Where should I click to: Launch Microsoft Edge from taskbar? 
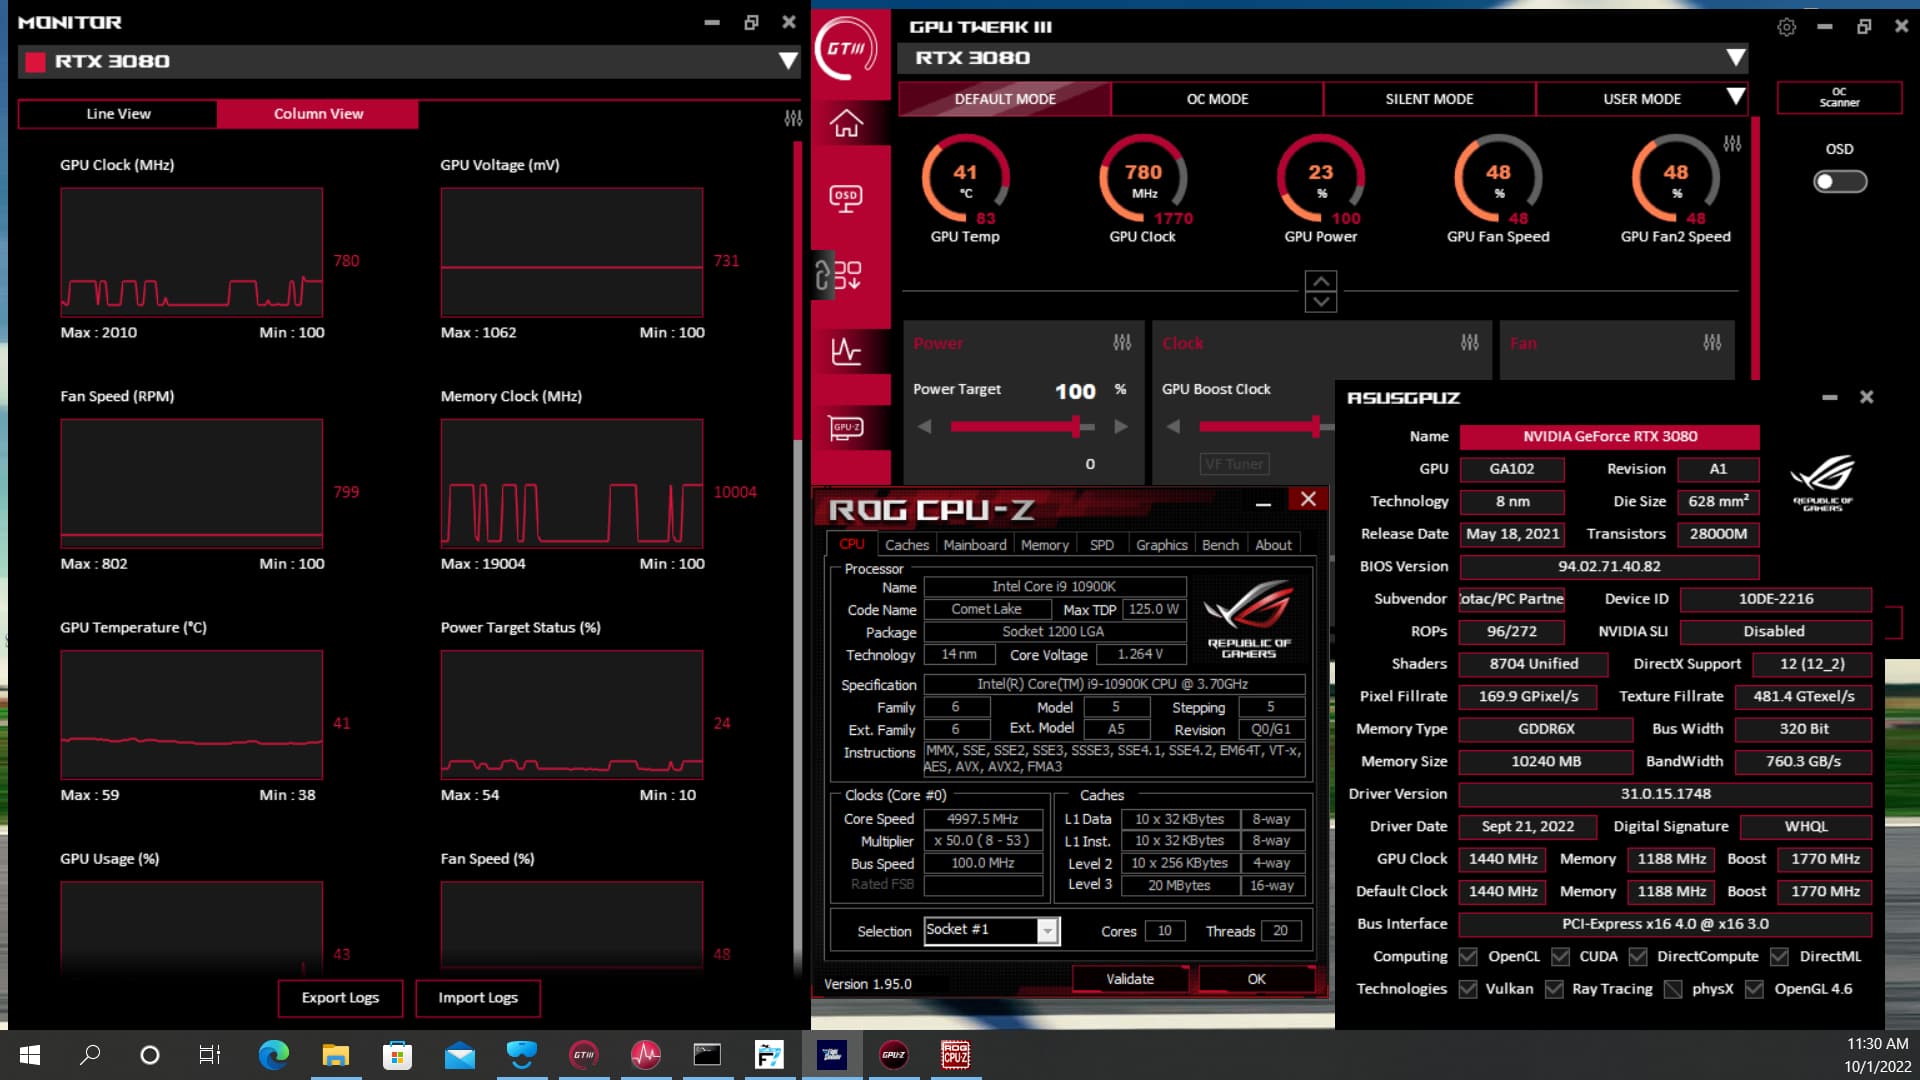click(273, 1055)
